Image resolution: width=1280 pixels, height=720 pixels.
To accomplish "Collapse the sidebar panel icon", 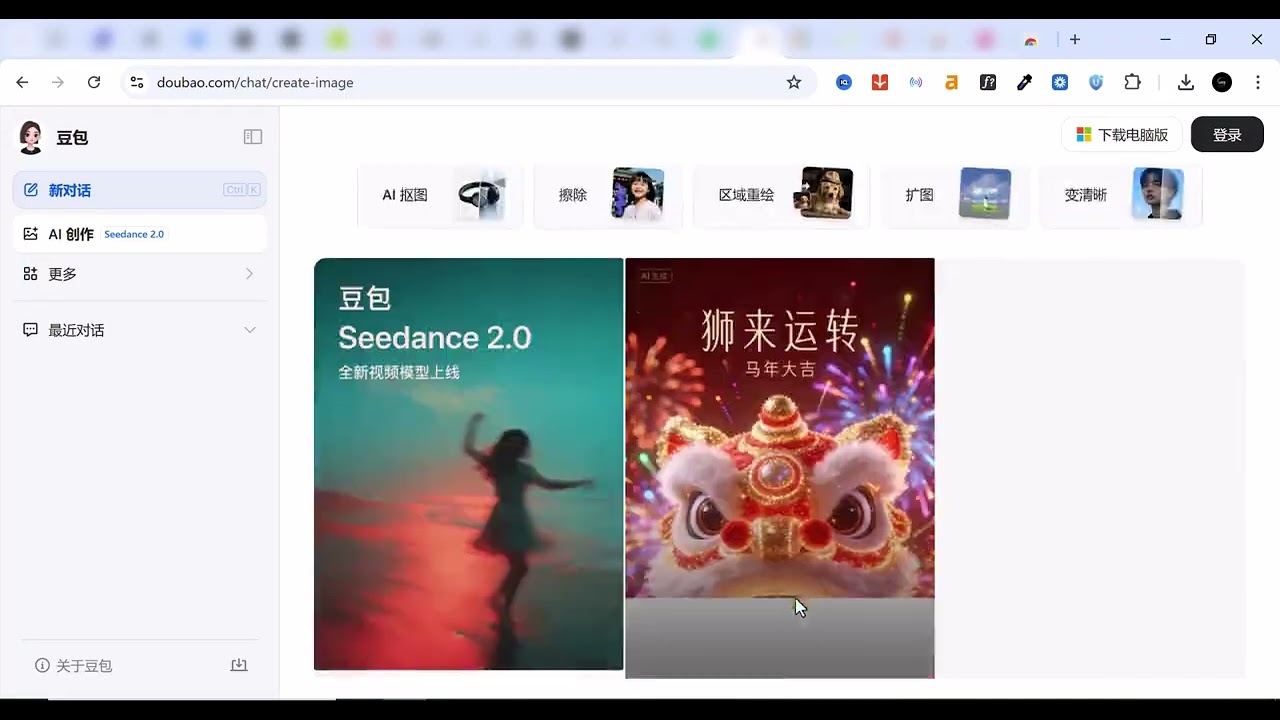I will pyautogui.click(x=253, y=137).
